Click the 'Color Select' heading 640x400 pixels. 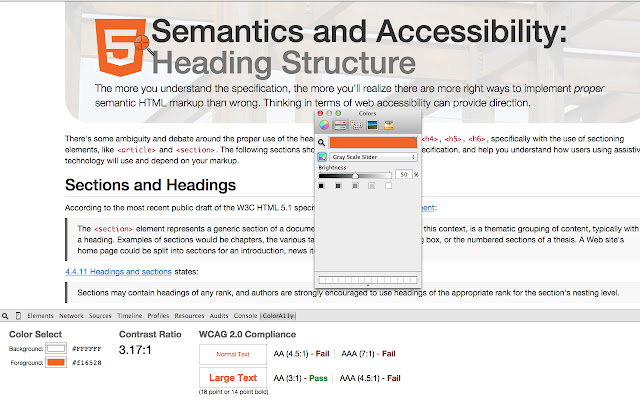36,334
